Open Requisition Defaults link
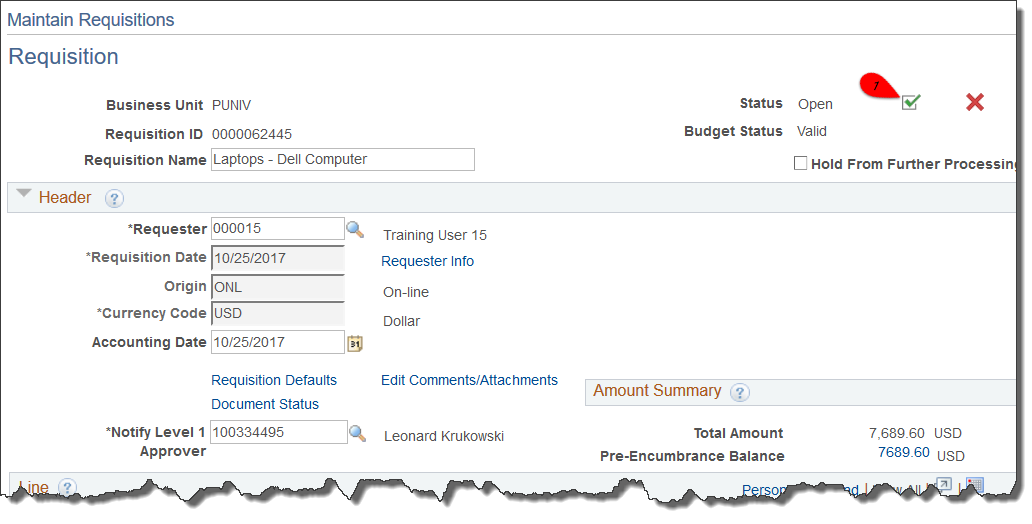Image resolution: width=1032 pixels, height=524 pixels. click(x=274, y=380)
